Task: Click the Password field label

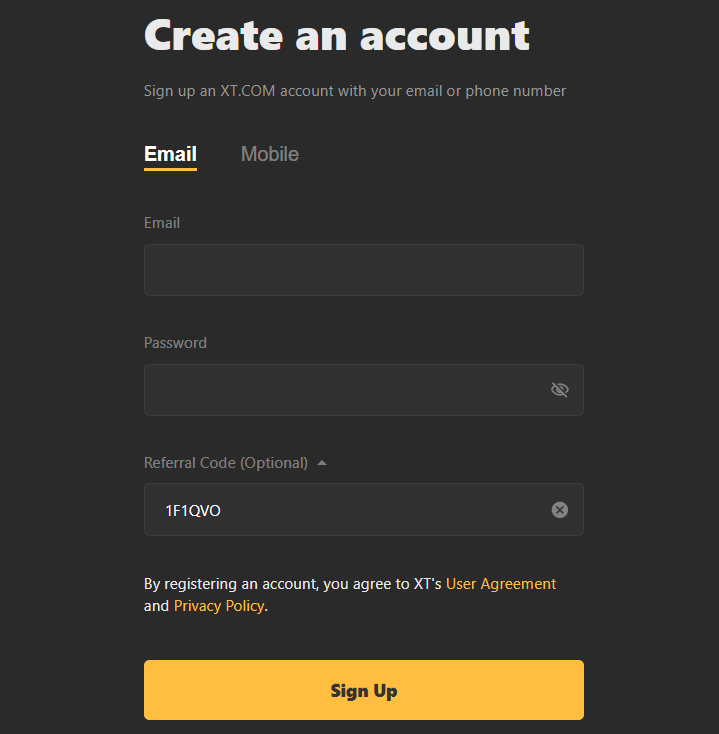Action: point(175,343)
